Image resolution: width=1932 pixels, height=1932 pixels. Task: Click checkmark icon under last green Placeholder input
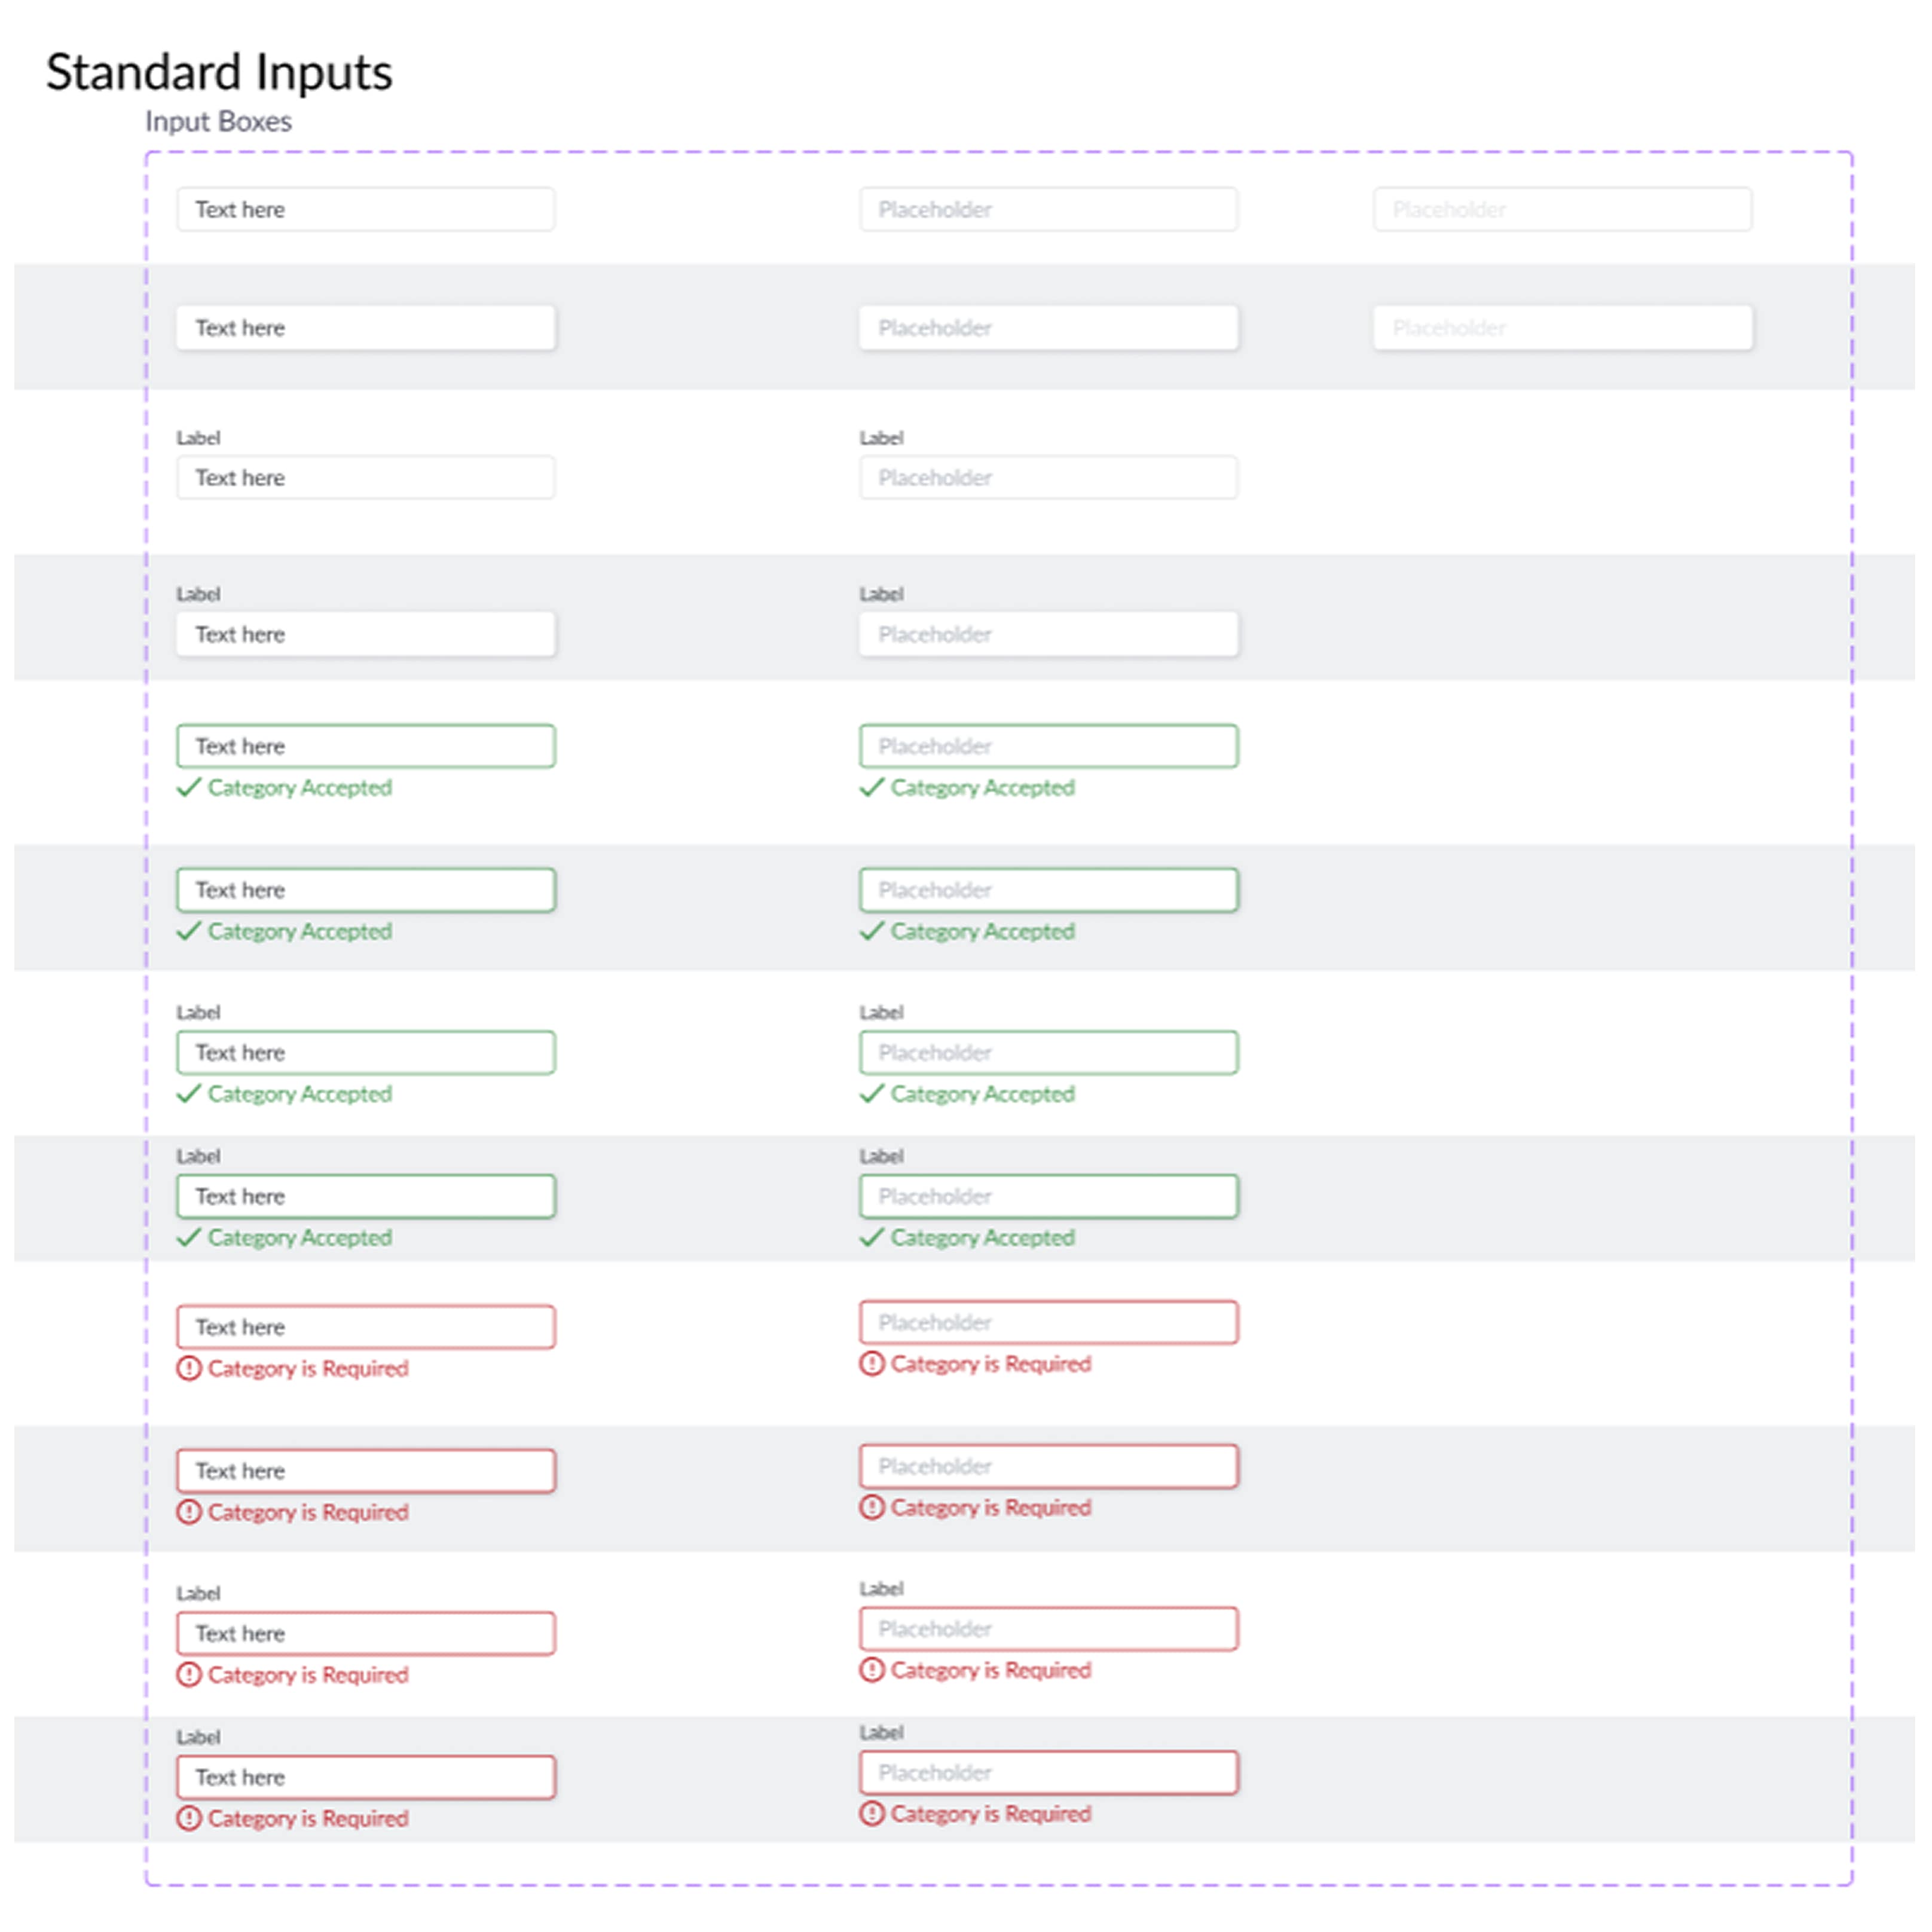872,1238
